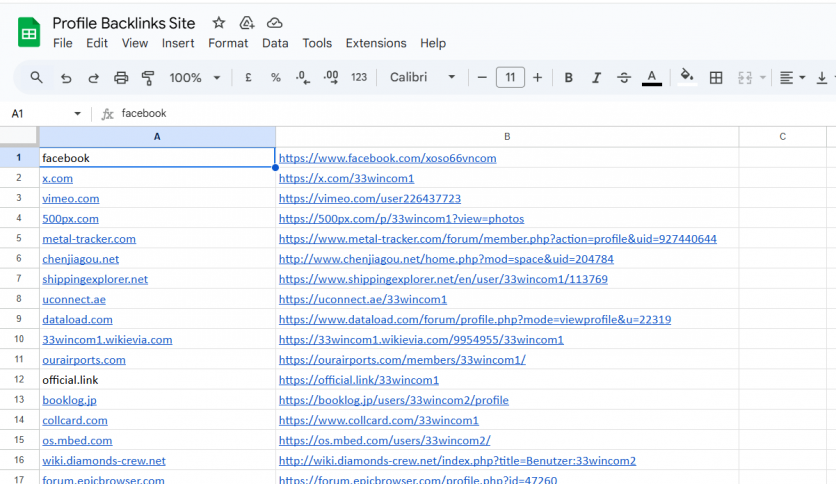Open the Help menu

click(432, 43)
